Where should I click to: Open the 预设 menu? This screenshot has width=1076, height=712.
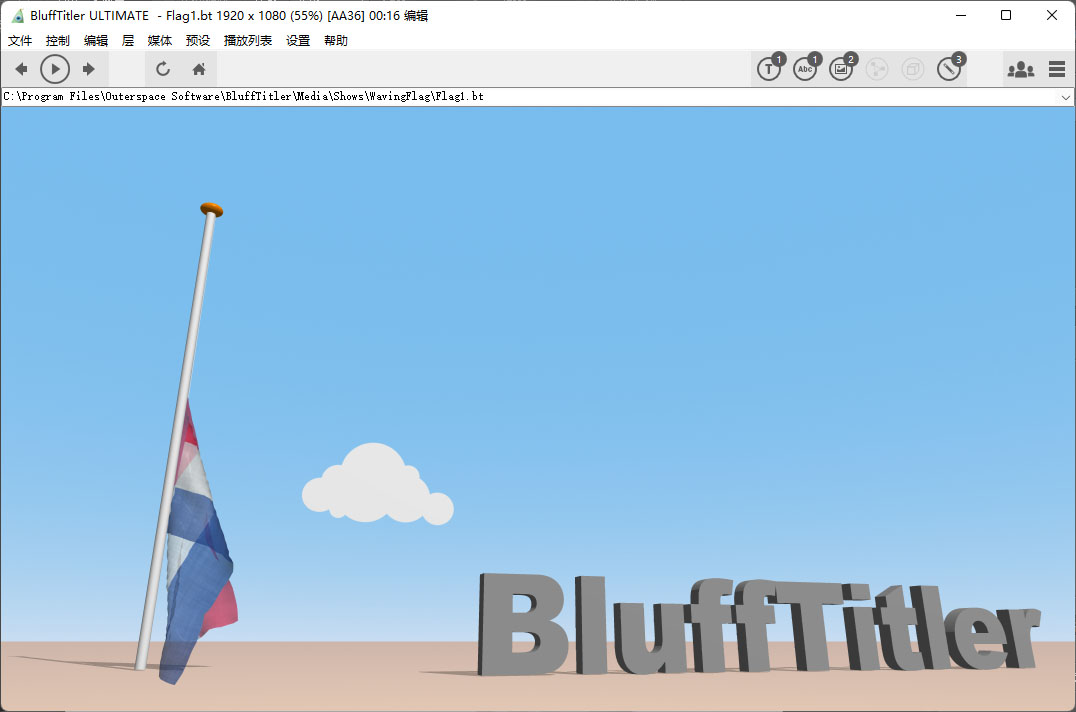coord(198,40)
